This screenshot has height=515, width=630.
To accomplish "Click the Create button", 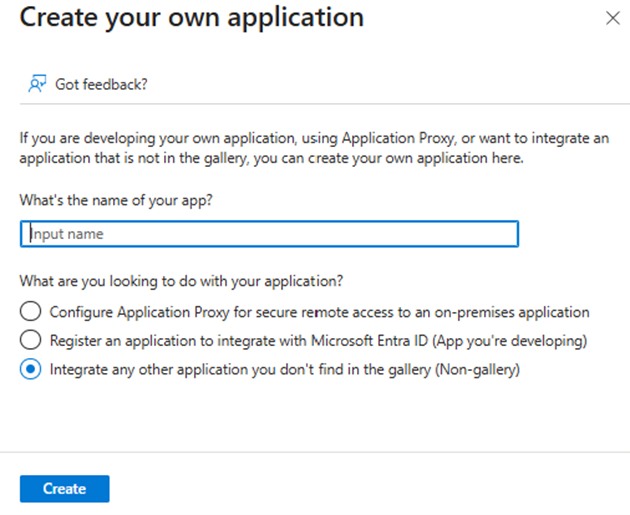I will tap(65, 488).
